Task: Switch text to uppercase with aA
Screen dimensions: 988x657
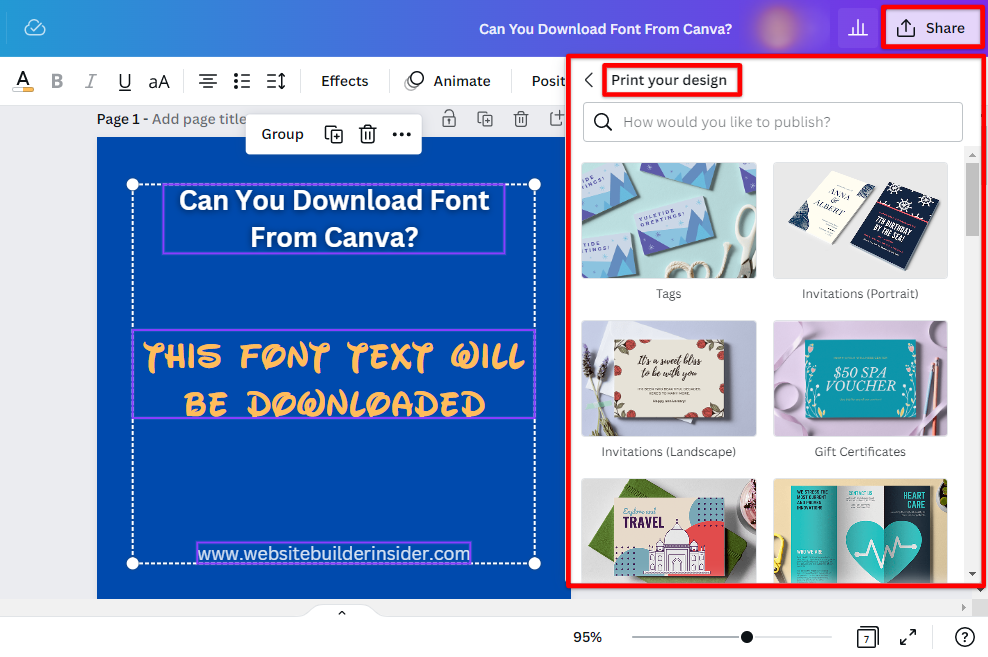Action: [x=159, y=82]
